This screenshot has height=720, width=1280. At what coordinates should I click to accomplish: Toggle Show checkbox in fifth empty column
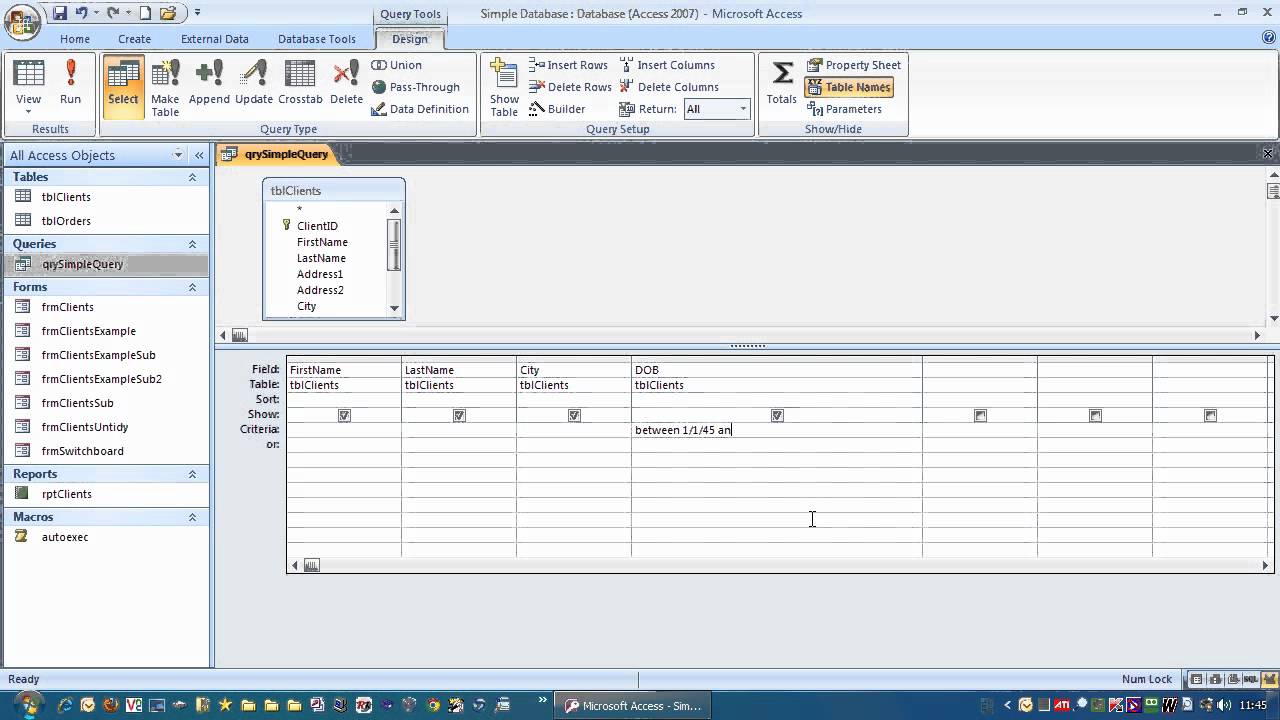(x=980, y=415)
